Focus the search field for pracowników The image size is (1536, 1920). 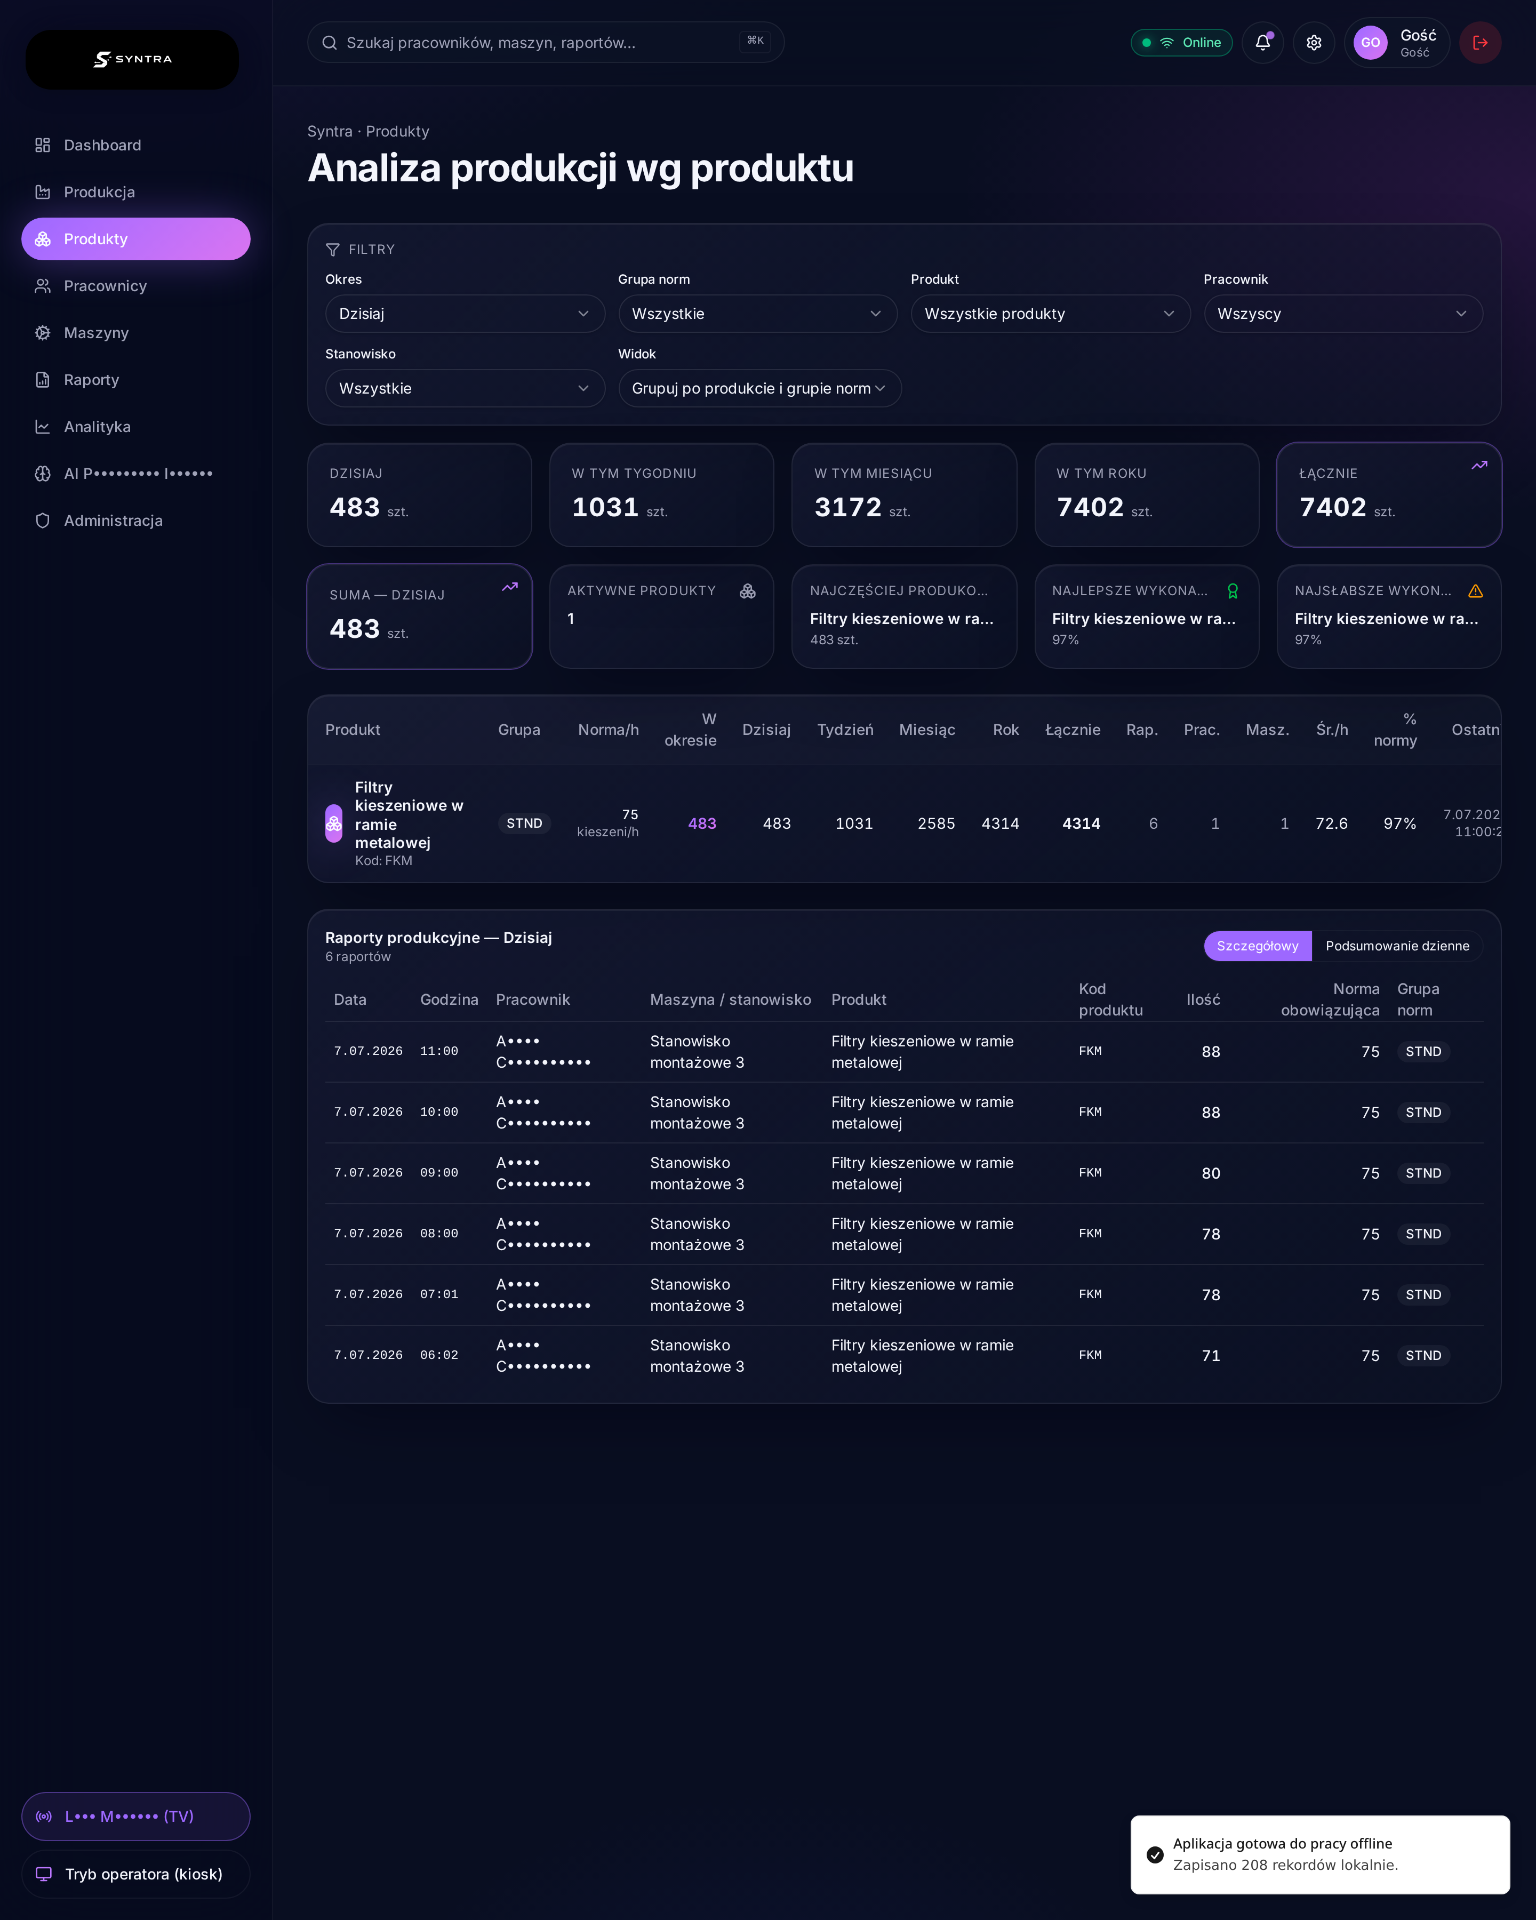(545, 43)
